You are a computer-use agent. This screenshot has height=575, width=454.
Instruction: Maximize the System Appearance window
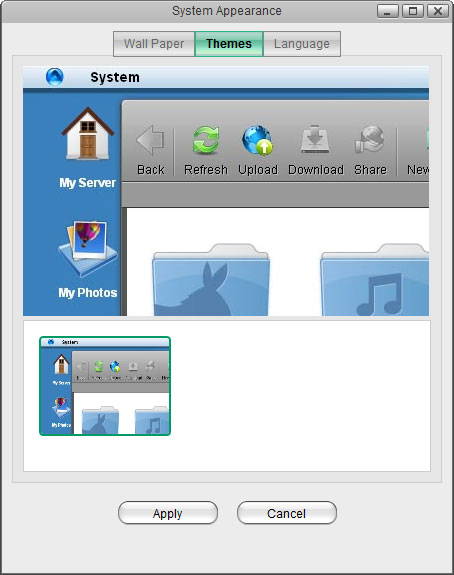pyautogui.click(x=413, y=11)
